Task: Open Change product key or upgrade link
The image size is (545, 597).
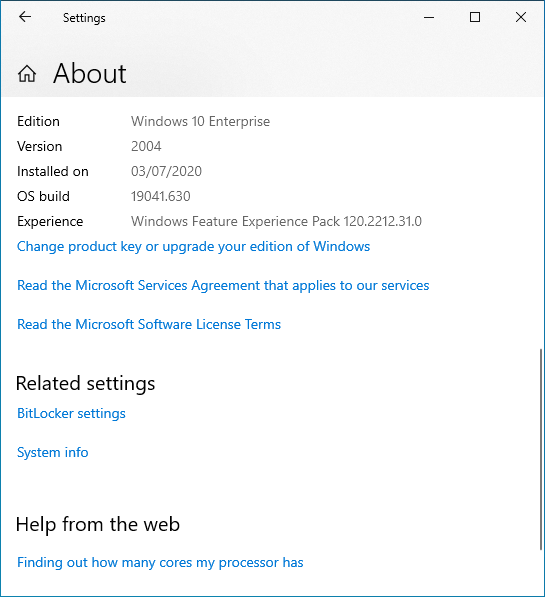Action: 193,246
